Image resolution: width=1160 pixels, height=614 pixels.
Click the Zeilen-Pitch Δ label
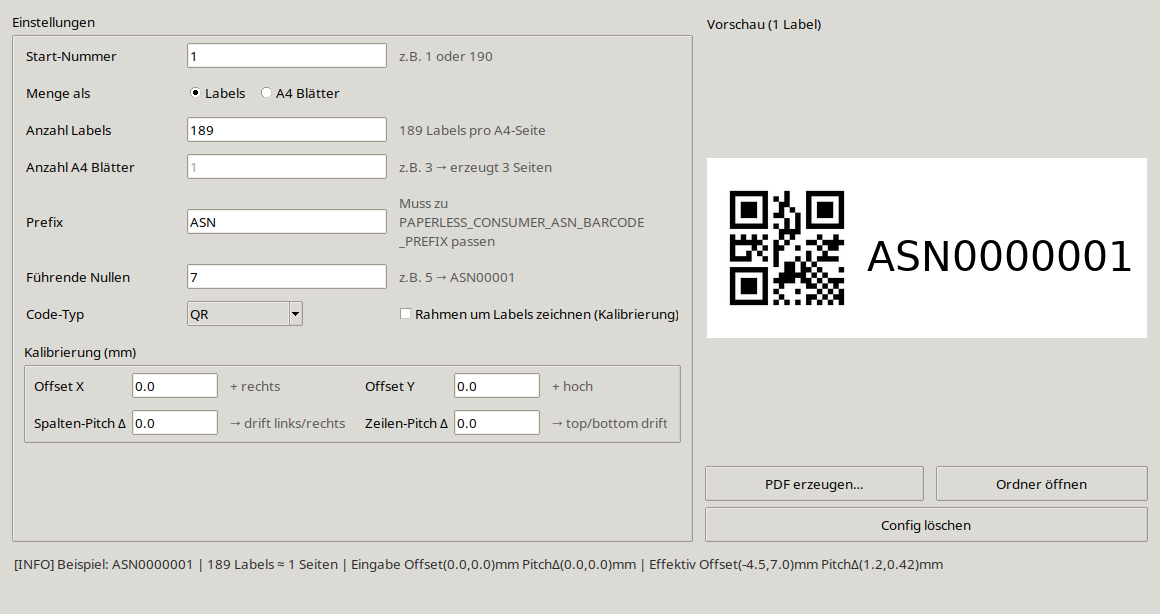point(406,423)
